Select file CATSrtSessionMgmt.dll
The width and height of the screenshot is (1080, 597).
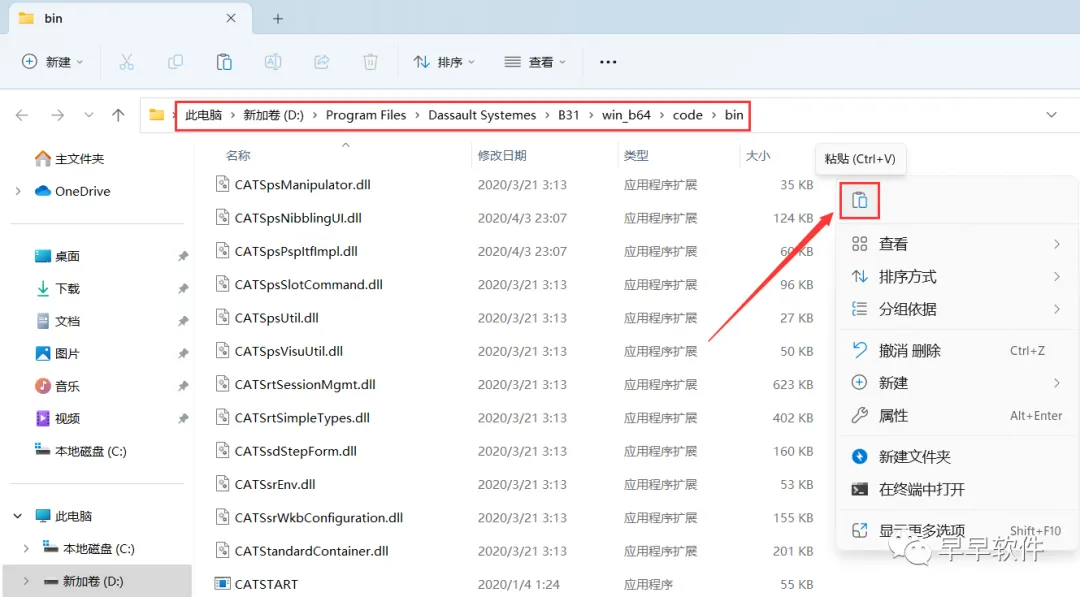304,384
